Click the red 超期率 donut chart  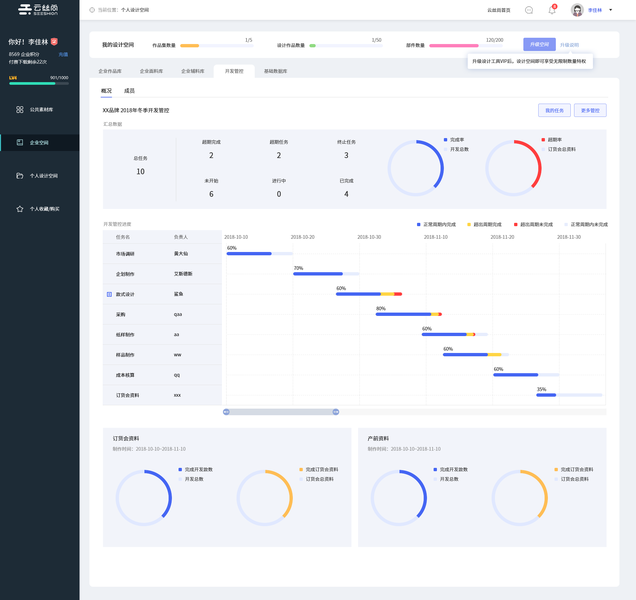[513, 168]
